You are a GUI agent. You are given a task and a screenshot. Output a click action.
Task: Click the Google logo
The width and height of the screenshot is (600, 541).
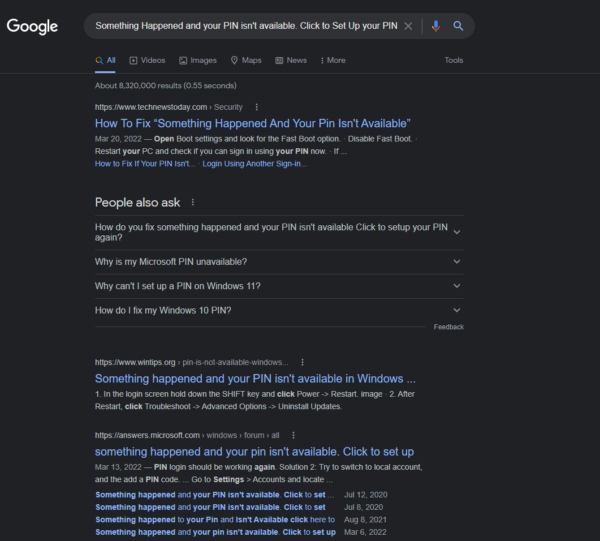point(32,26)
